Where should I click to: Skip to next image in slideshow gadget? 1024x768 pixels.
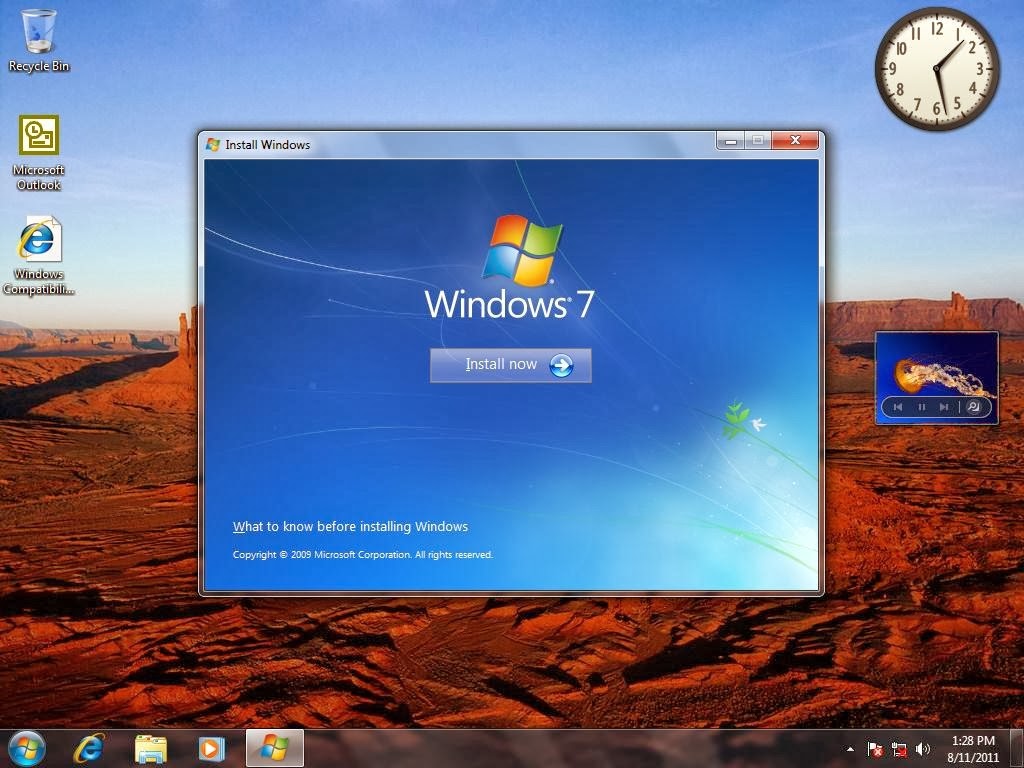[943, 406]
